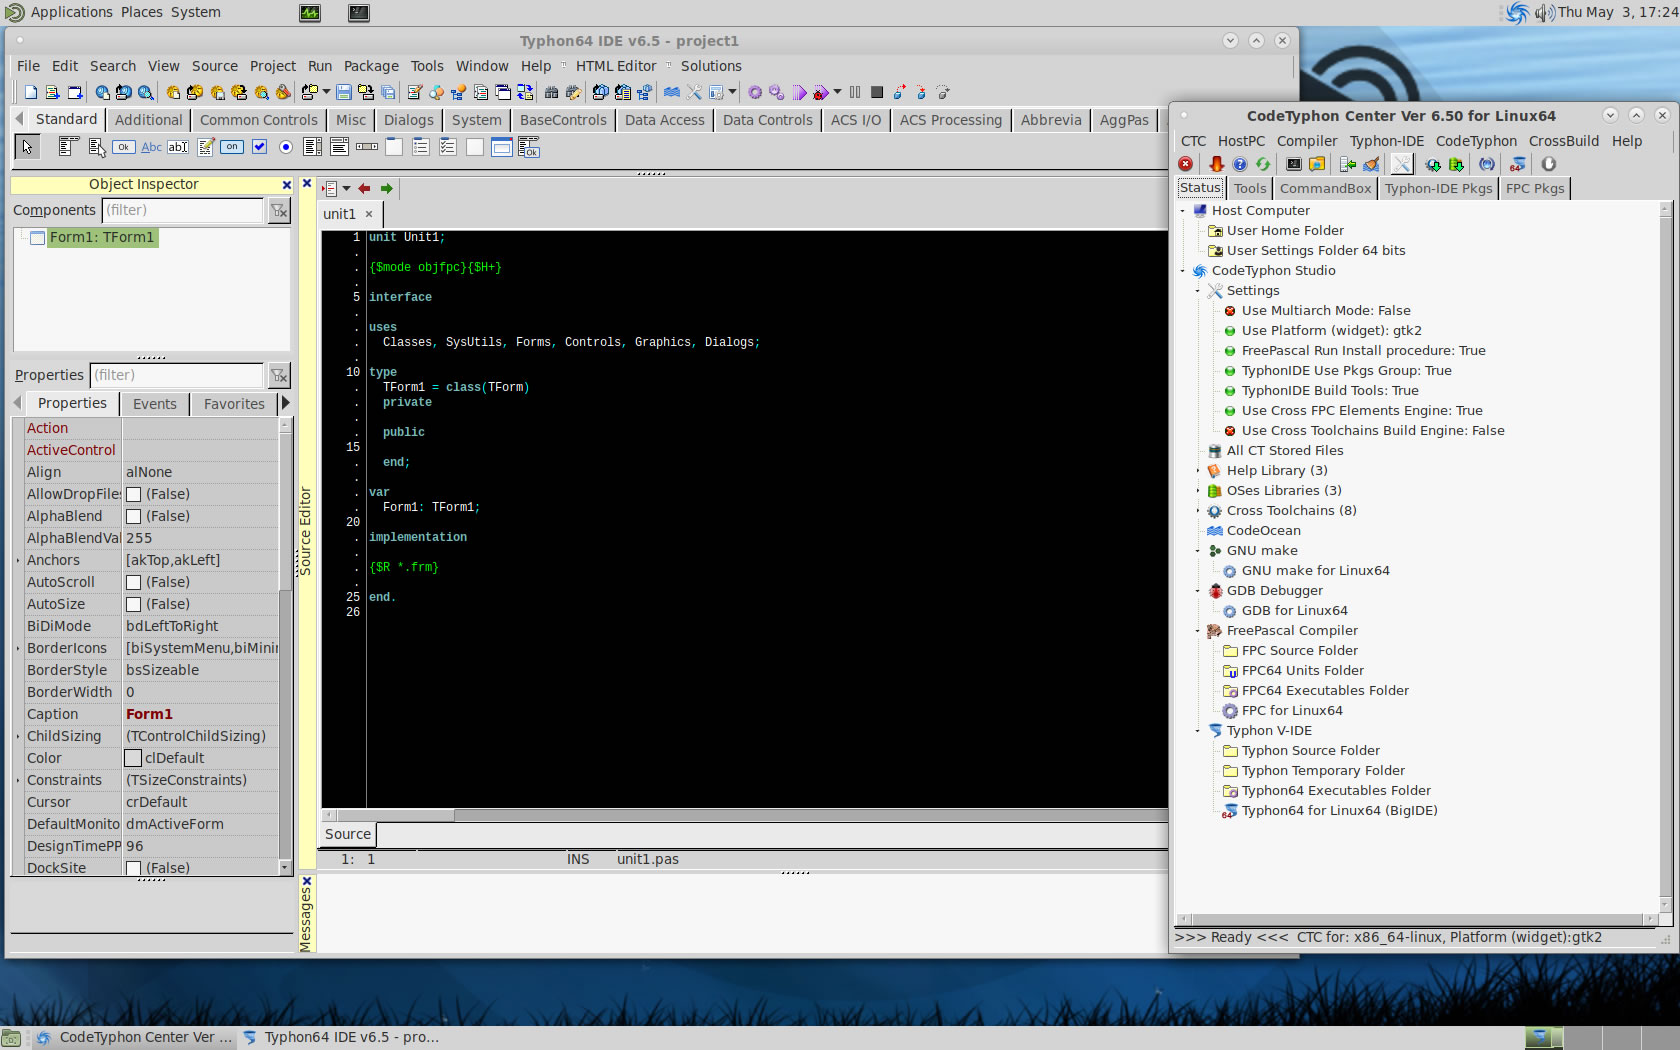This screenshot has width=1680, height=1050.
Task: Click the Source tab below the editor
Action: (348, 834)
